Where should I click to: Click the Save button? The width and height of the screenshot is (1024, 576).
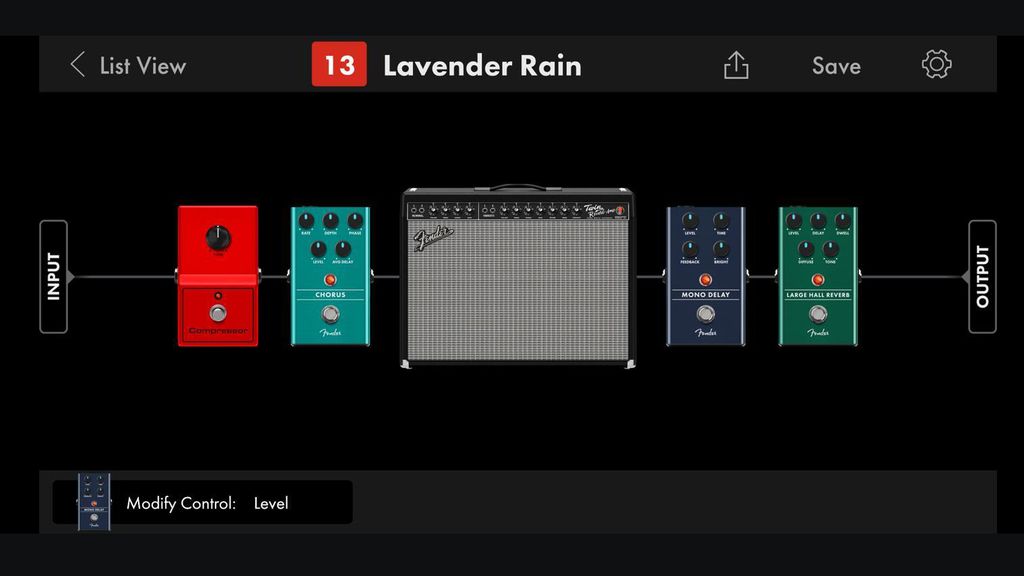836,65
